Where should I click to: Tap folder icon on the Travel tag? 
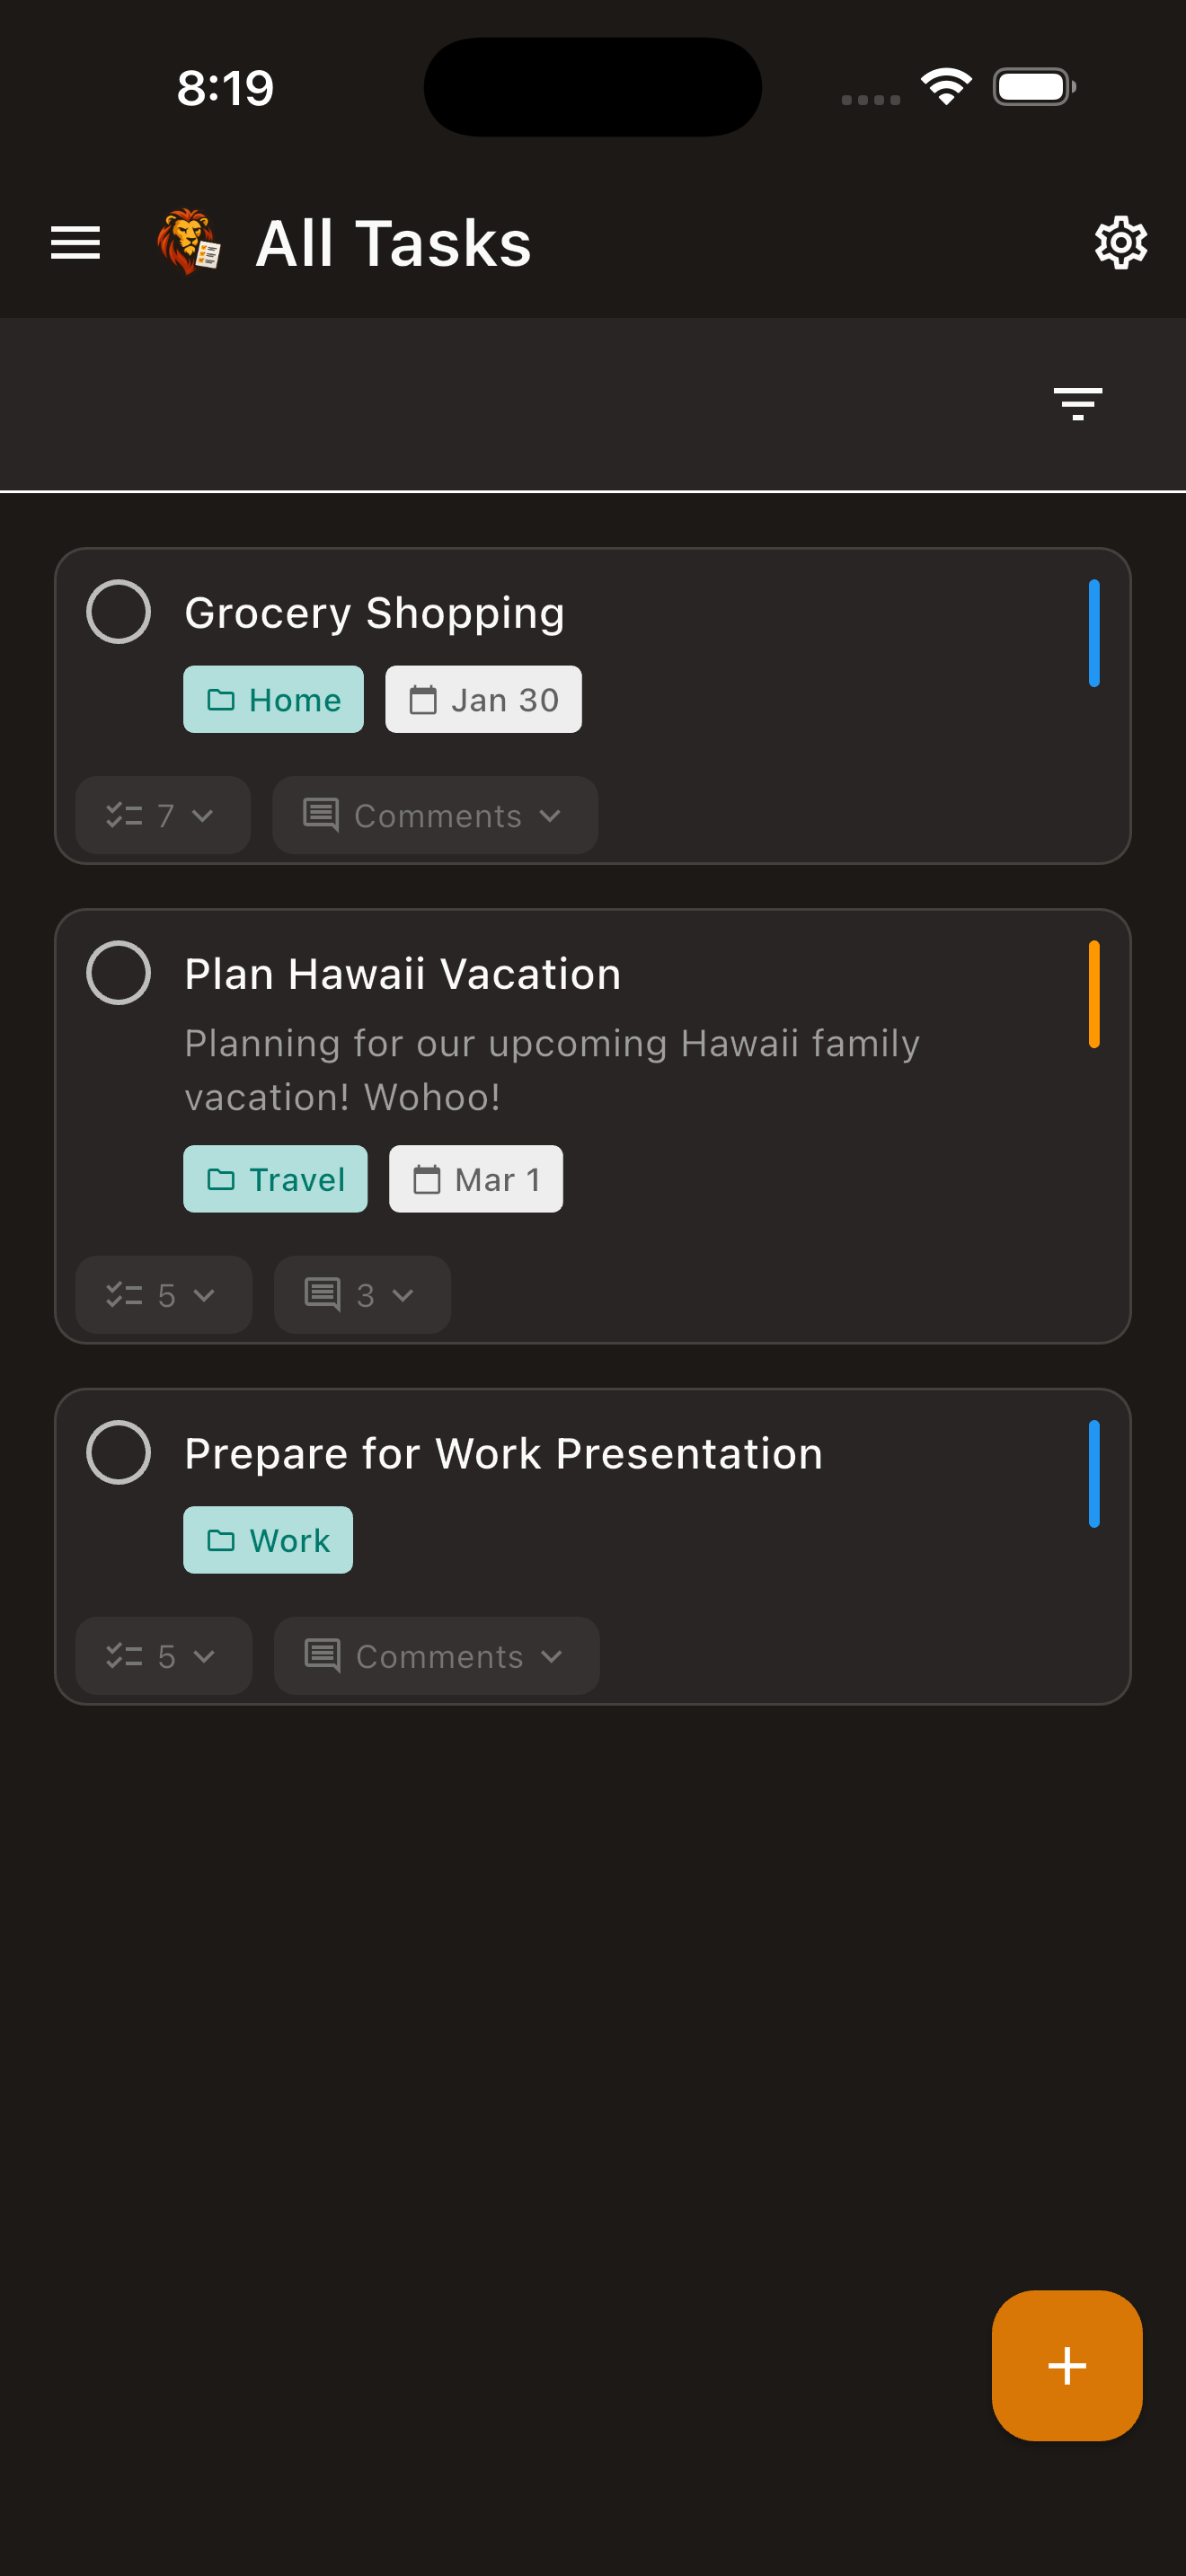tap(221, 1180)
